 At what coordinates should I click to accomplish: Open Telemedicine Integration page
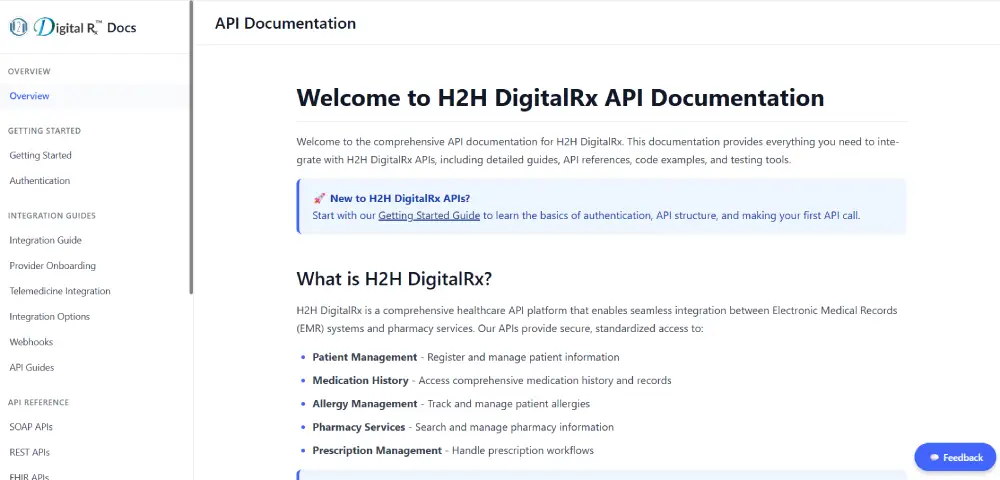(60, 291)
